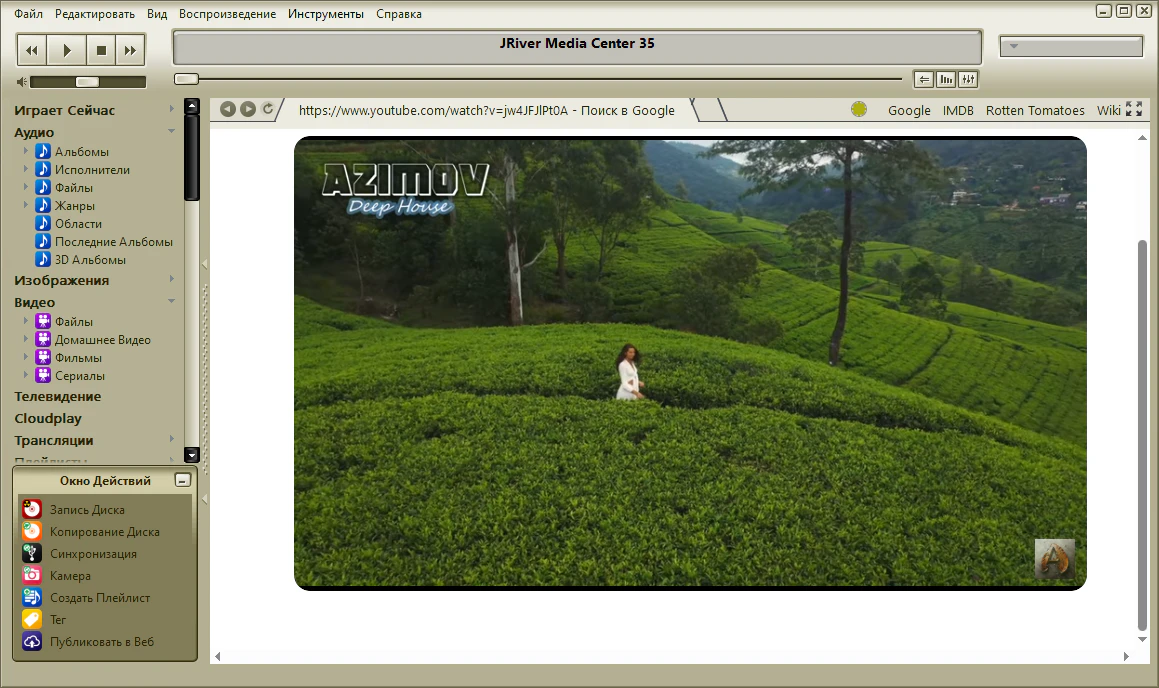Click the spectrum visualizer bars icon
The image size is (1159, 688).
pyautogui.click(x=946, y=80)
